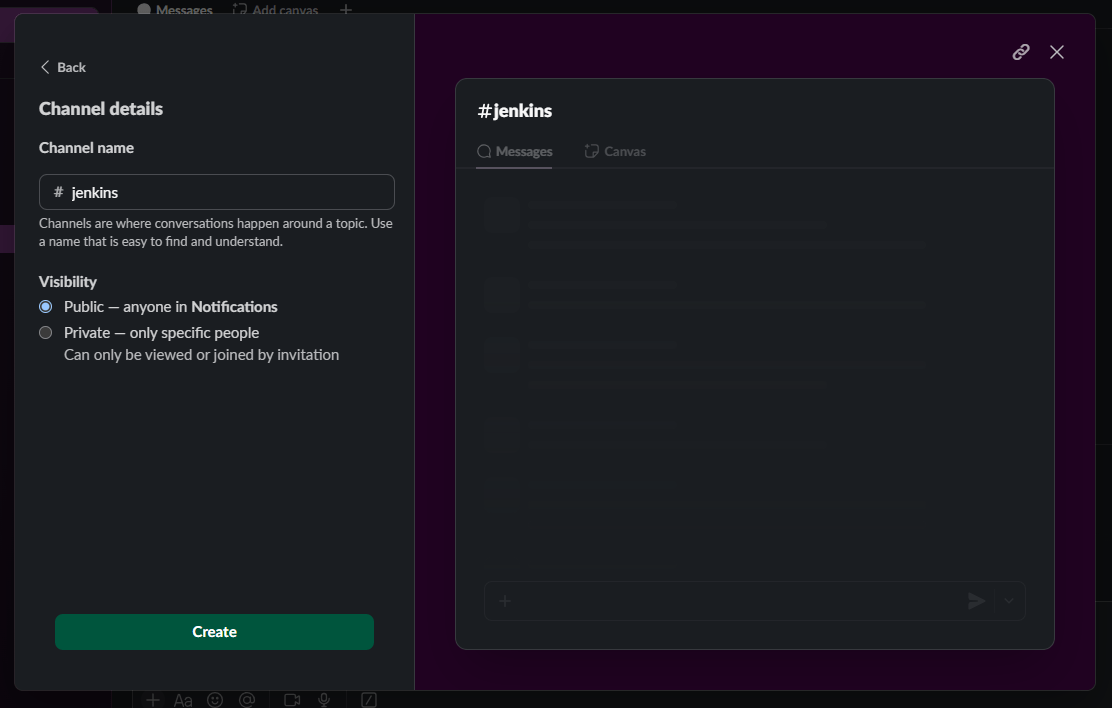The height and width of the screenshot is (708, 1112).
Task: Click the green Create button
Action: coord(214,632)
